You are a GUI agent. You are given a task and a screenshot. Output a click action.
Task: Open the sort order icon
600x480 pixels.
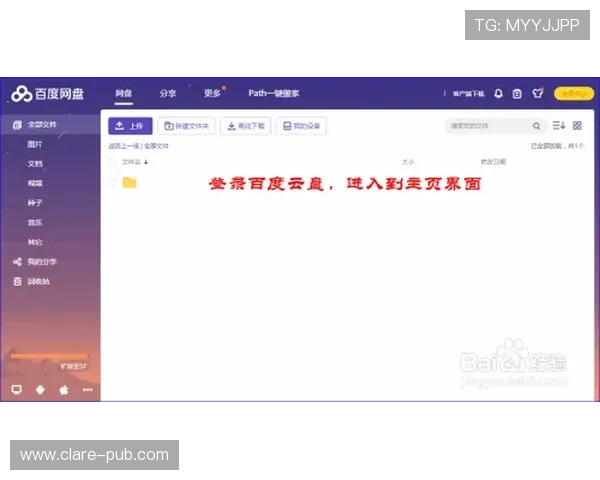[559, 125]
